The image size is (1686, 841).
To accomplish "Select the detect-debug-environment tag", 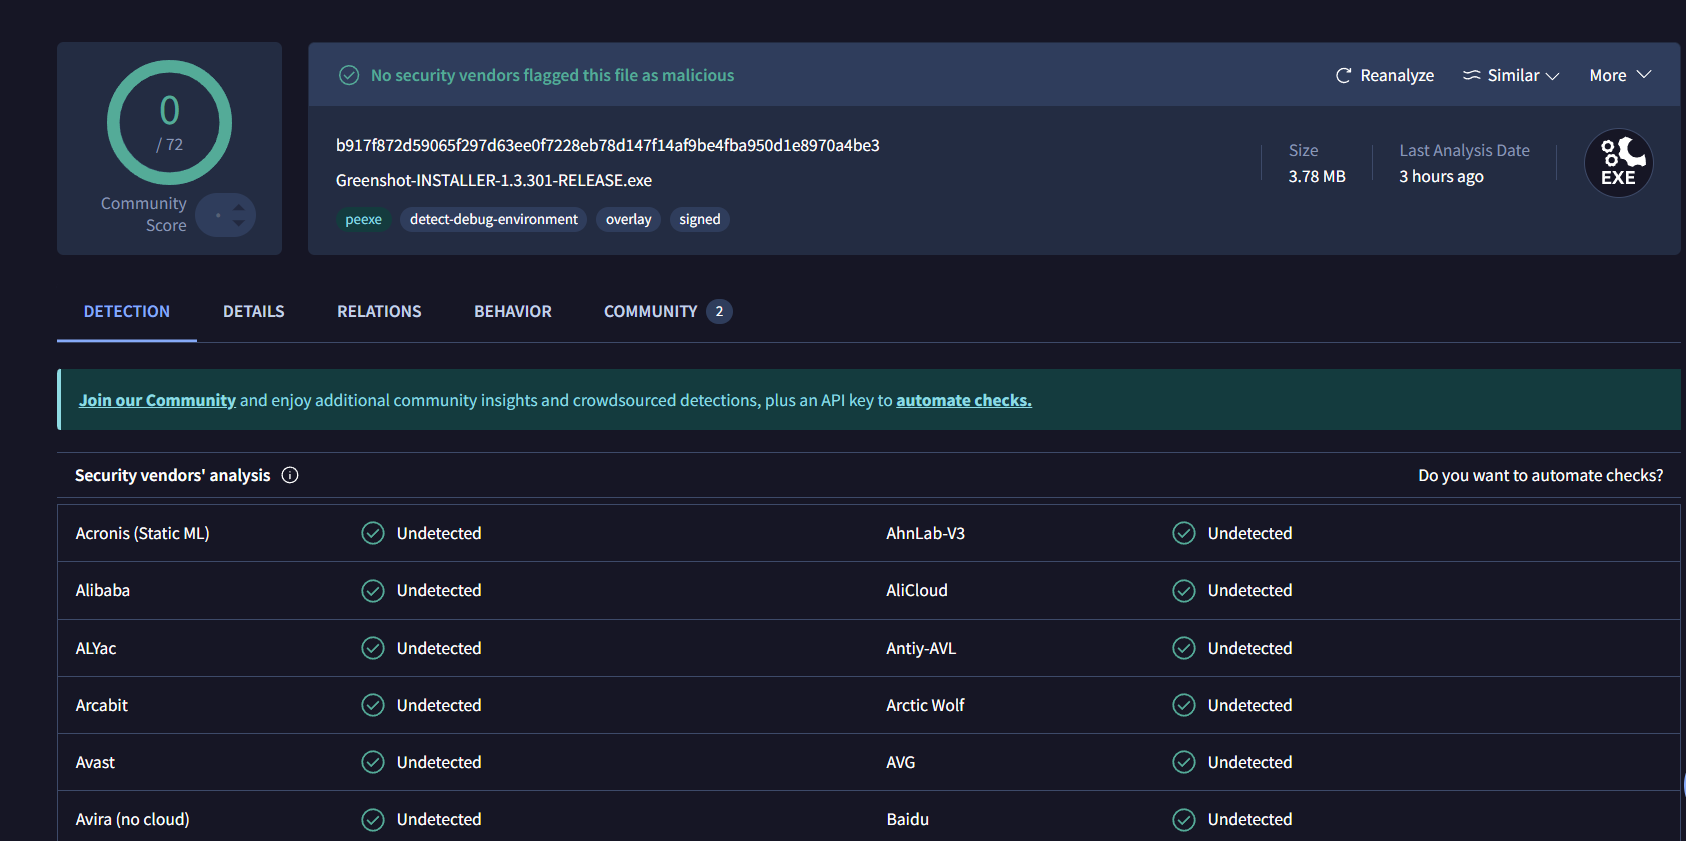I will pos(493,219).
